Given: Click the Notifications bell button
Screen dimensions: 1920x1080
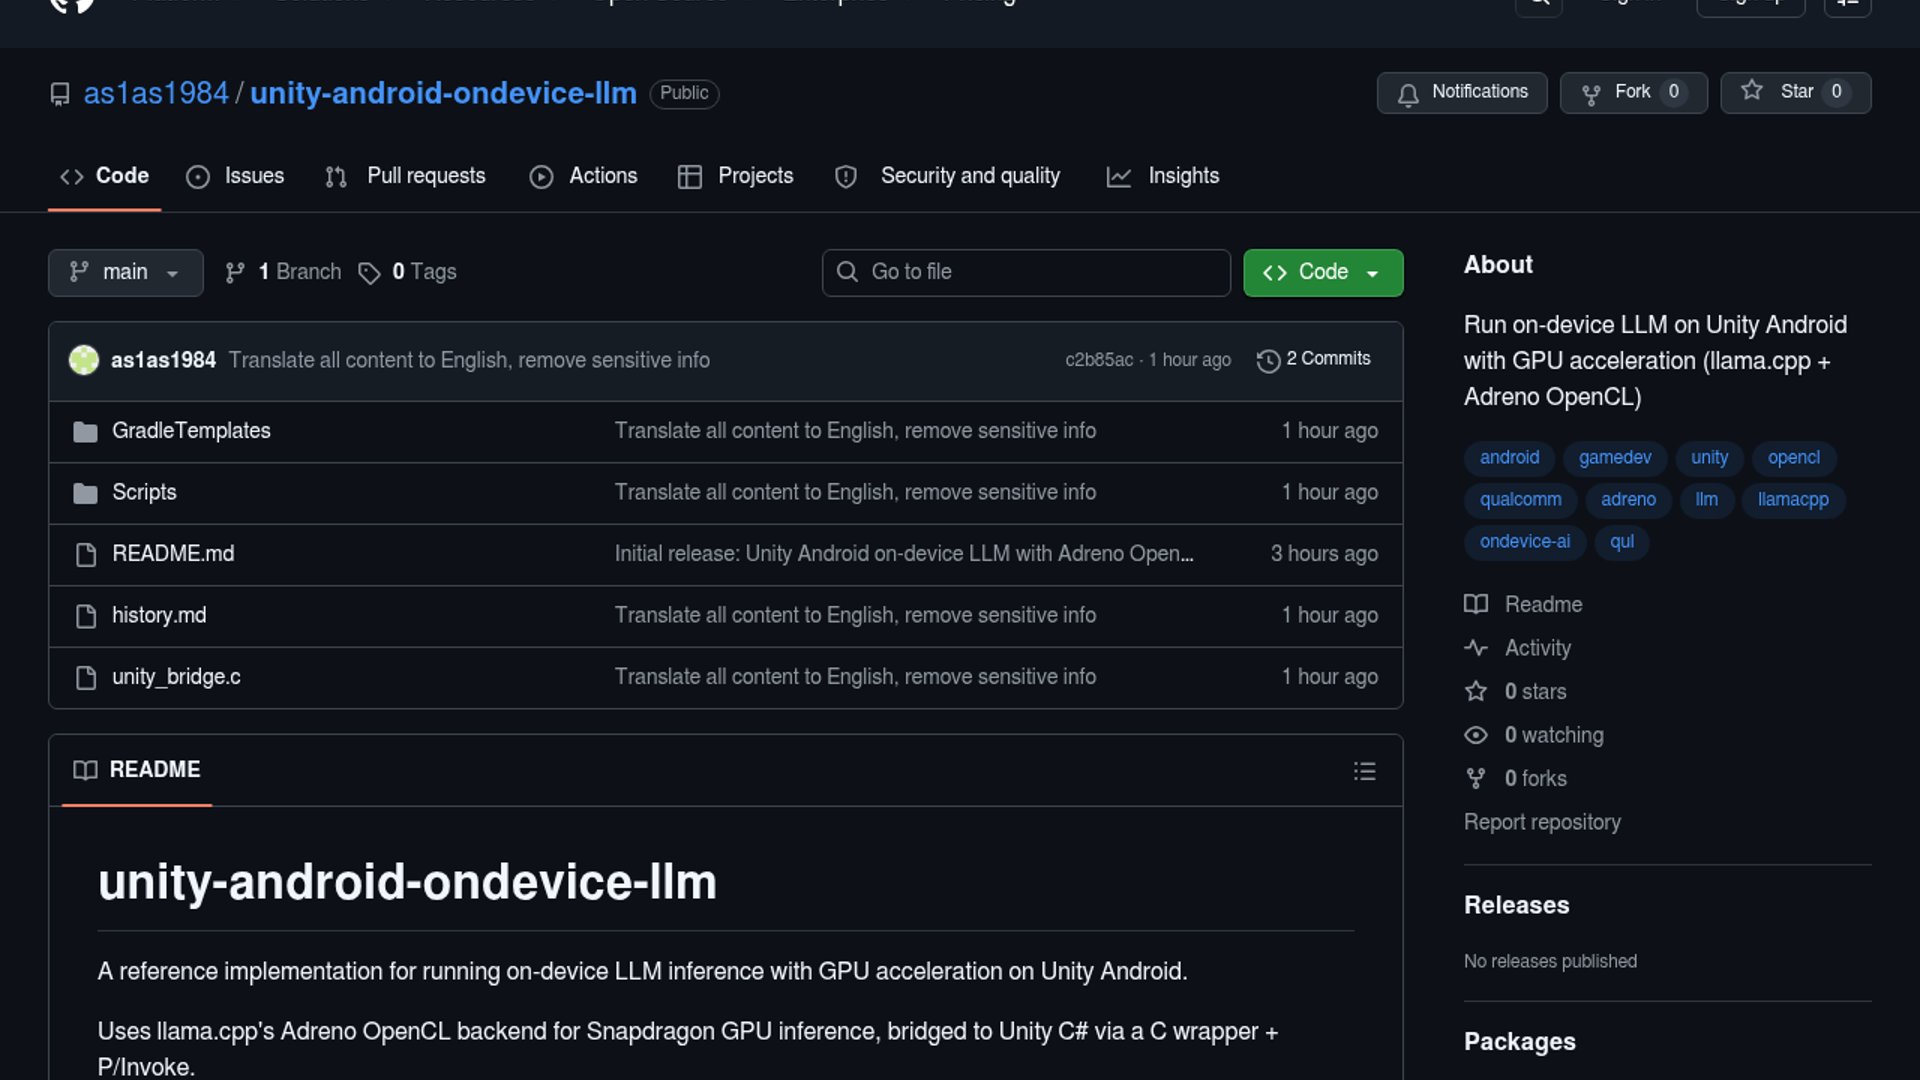Looking at the screenshot, I should click(1461, 93).
